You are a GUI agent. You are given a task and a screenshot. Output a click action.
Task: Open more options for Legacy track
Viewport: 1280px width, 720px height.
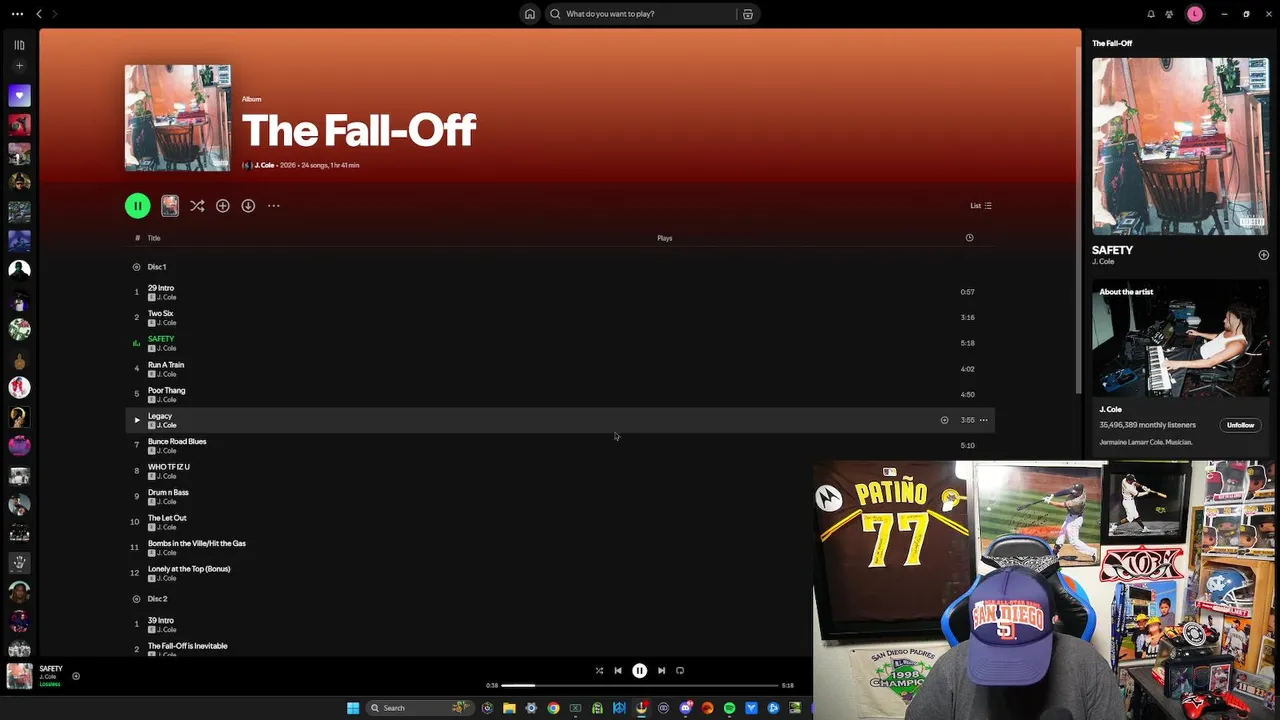[984, 420]
